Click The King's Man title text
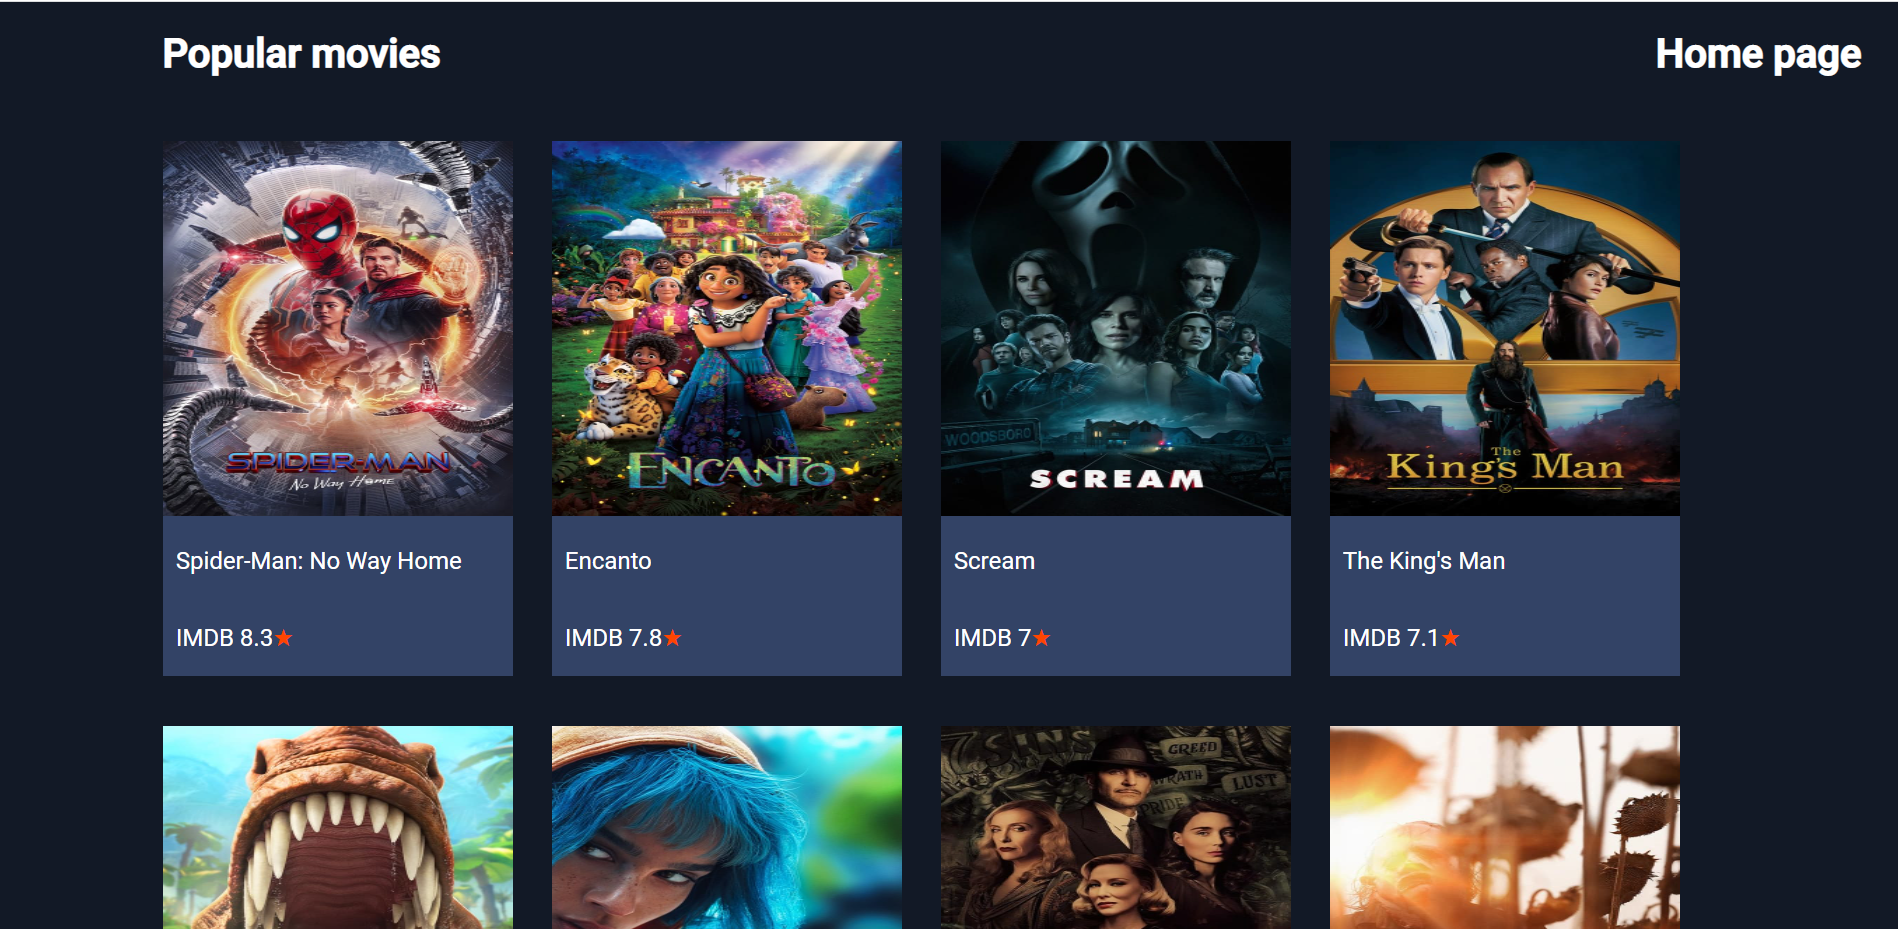This screenshot has width=1898, height=929. click(1424, 561)
